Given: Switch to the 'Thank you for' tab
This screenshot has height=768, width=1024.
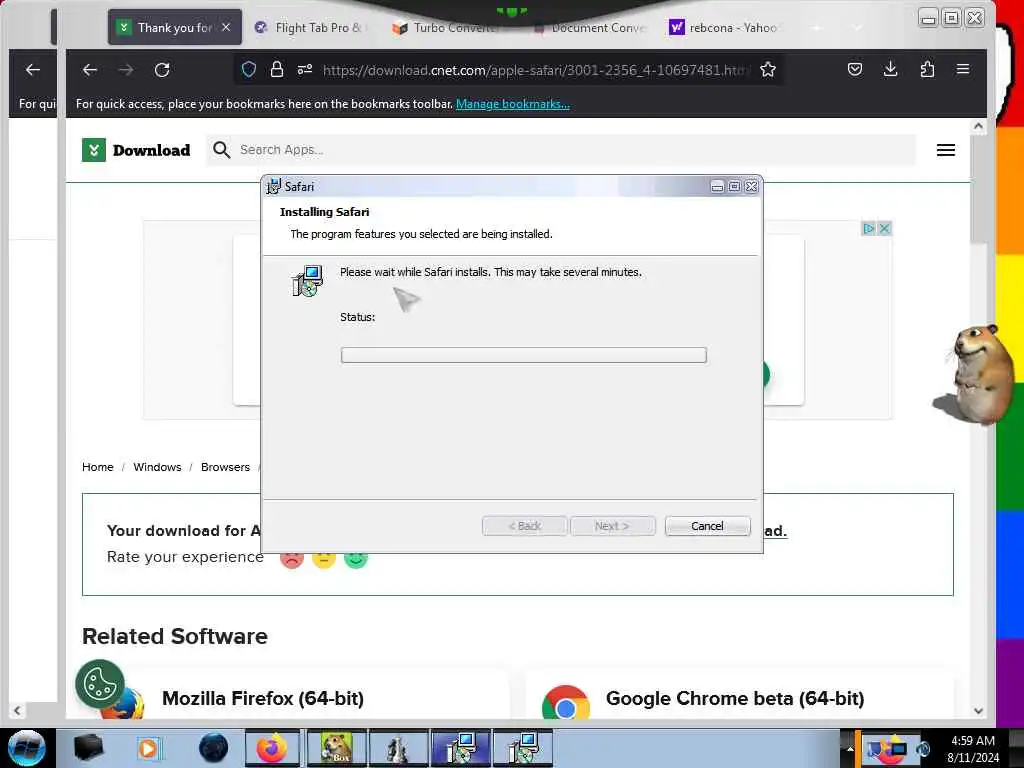Looking at the screenshot, I should [x=174, y=27].
